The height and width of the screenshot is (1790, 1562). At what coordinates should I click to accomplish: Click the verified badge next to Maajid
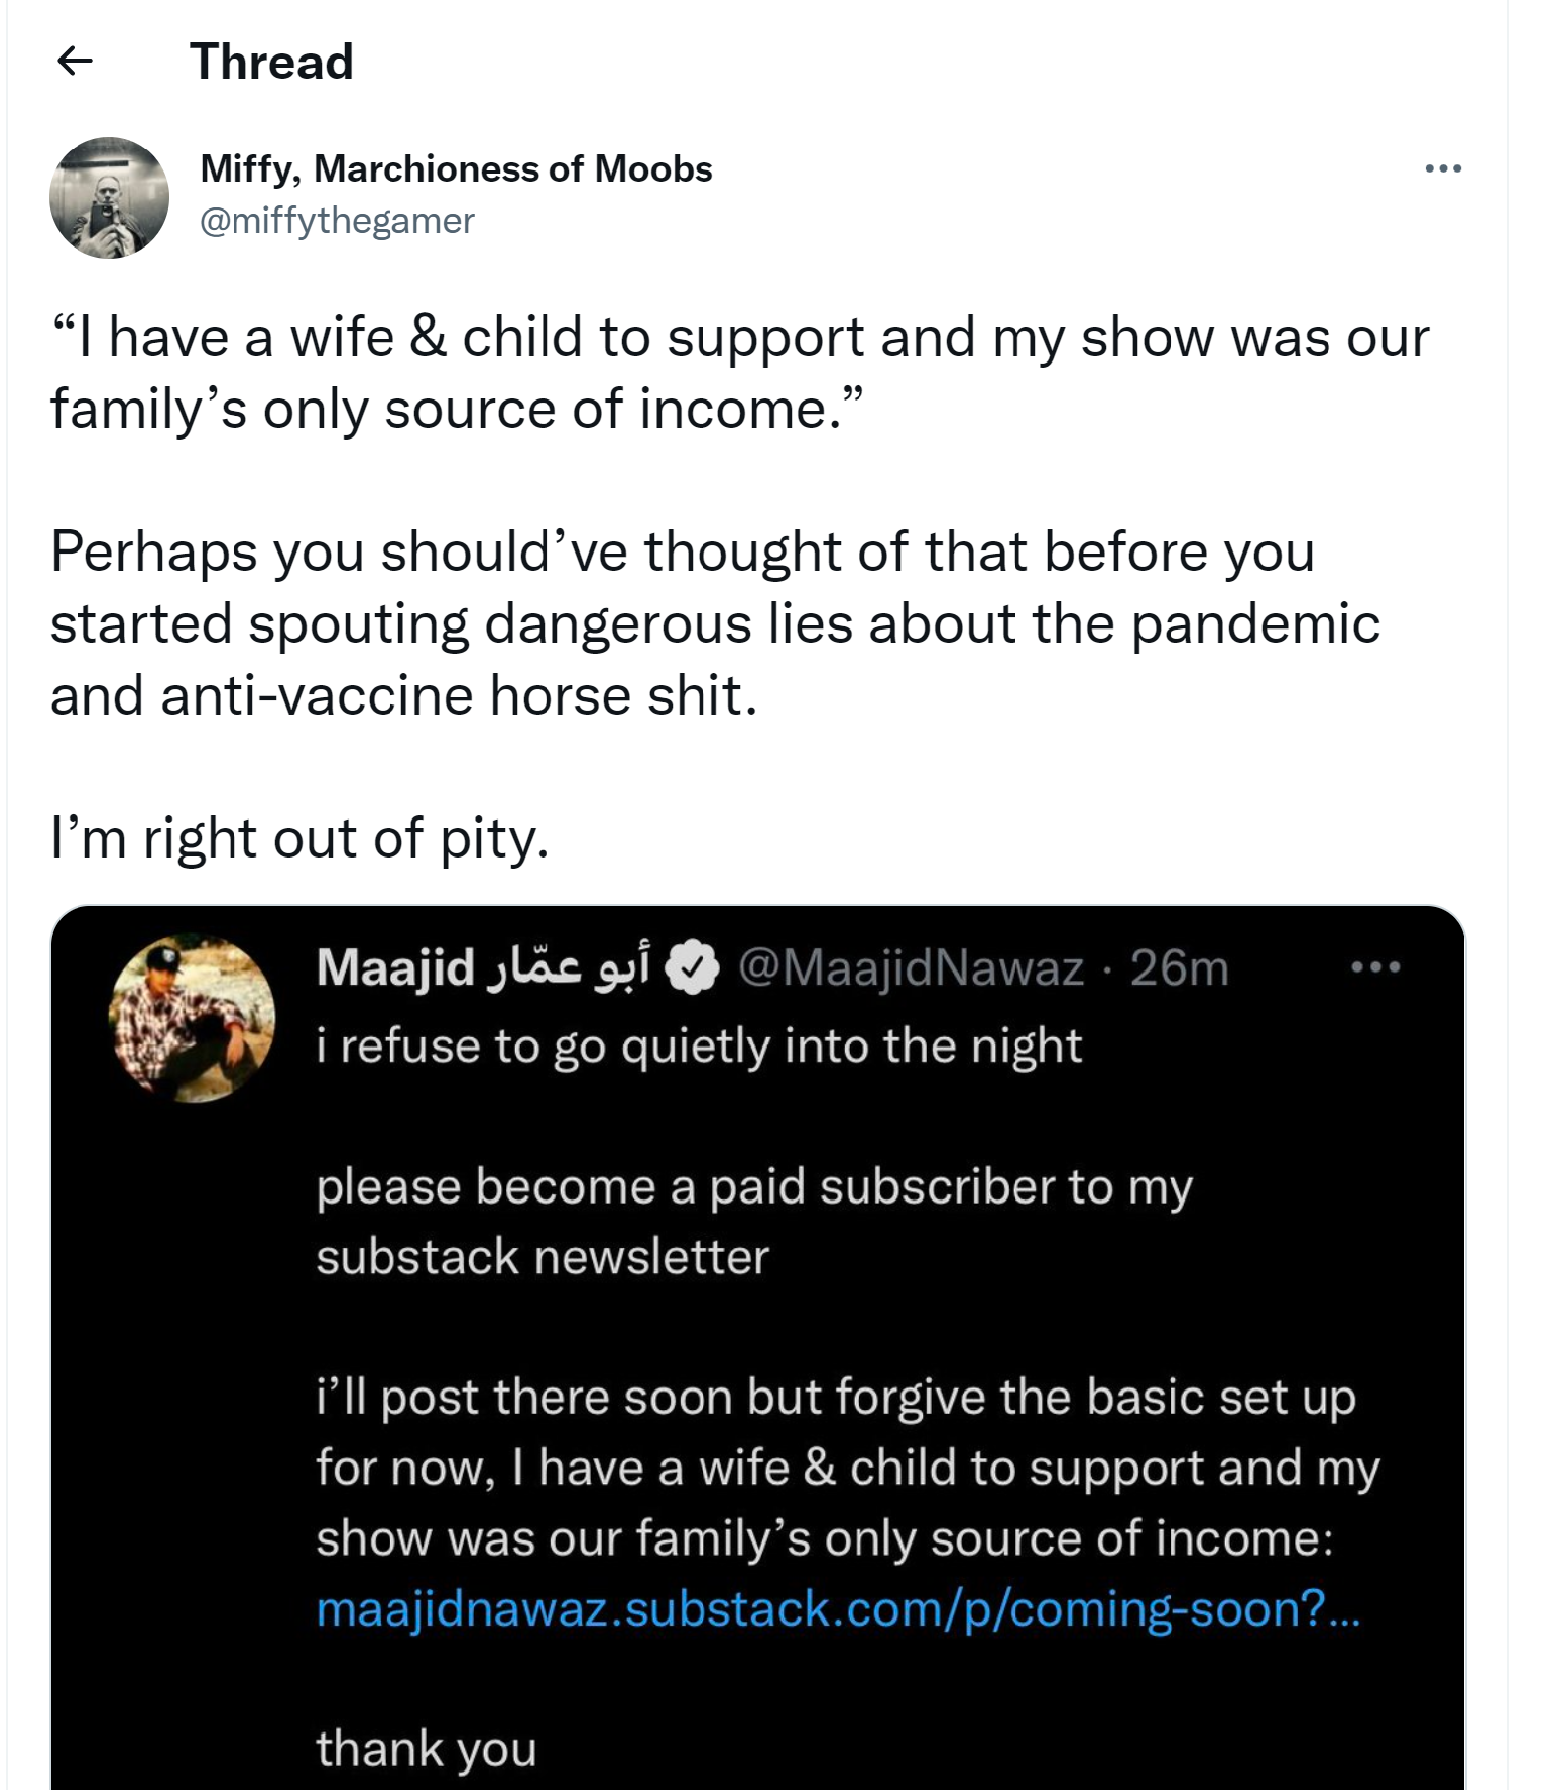pos(693,968)
